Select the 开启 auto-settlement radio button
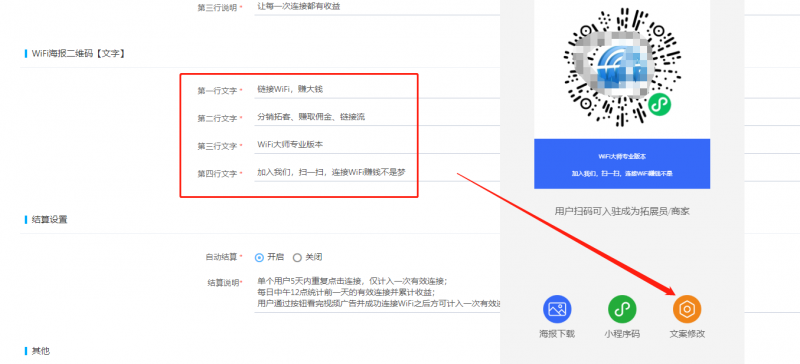The image size is (800, 364). pyautogui.click(x=259, y=257)
